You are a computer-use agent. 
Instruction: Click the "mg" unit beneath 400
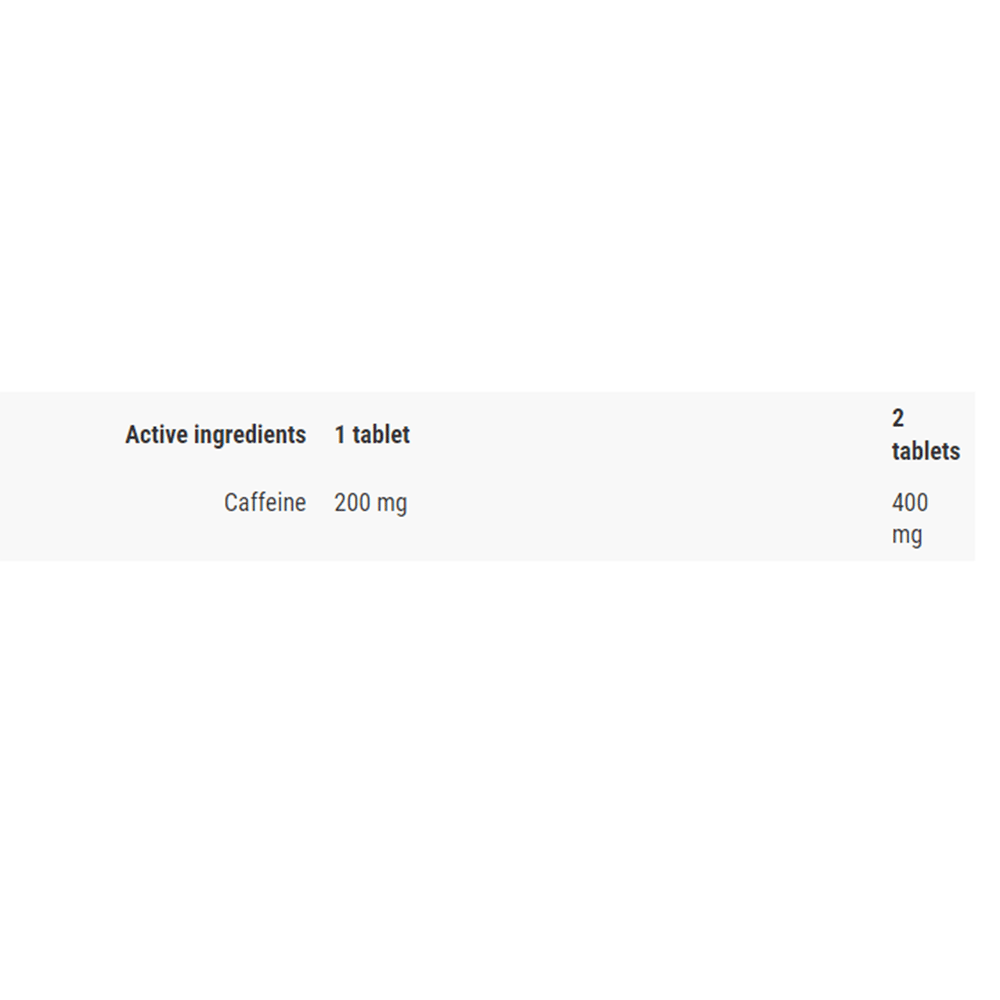pos(907,535)
